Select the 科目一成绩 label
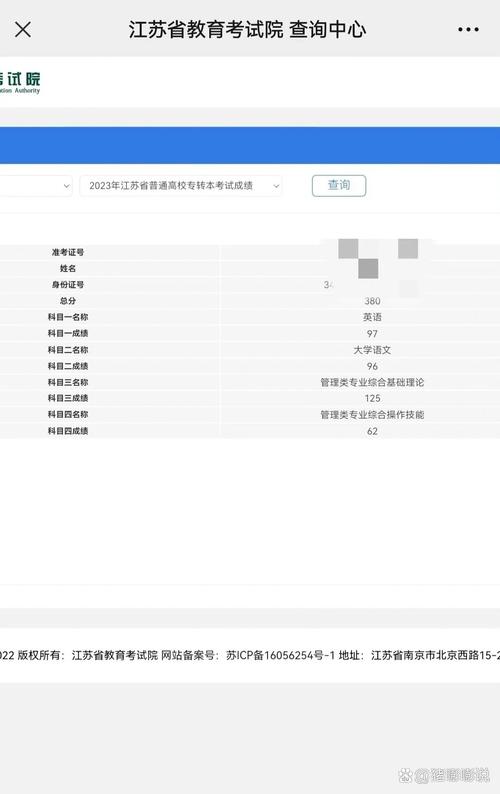500x794 pixels. point(68,333)
